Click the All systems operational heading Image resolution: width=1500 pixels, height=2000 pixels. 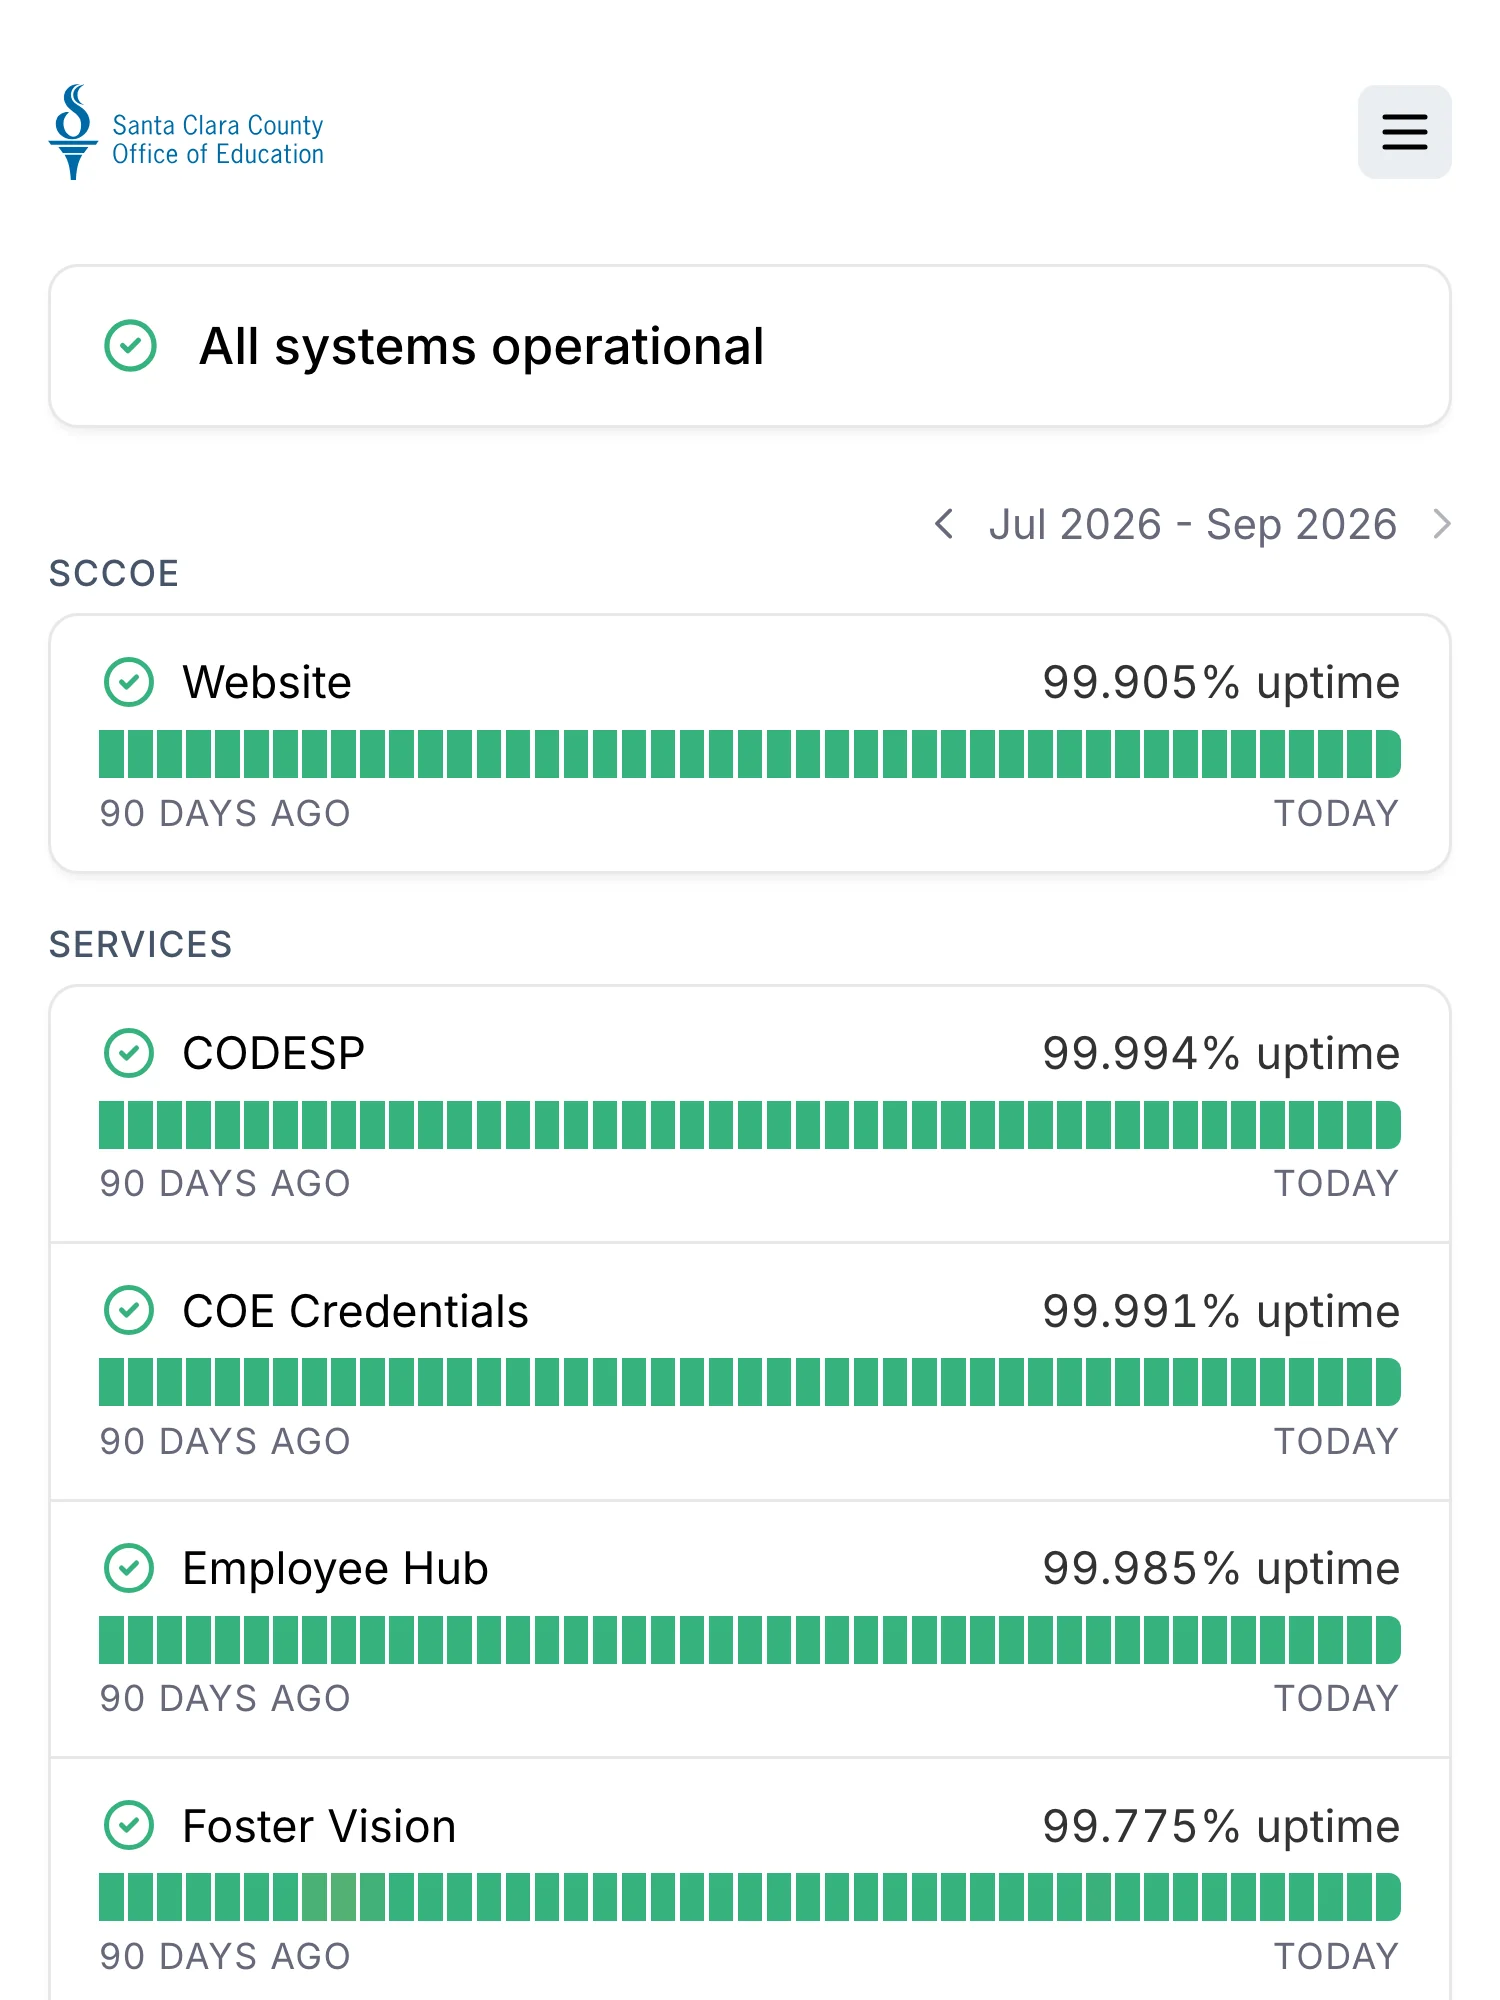pyautogui.click(x=482, y=347)
